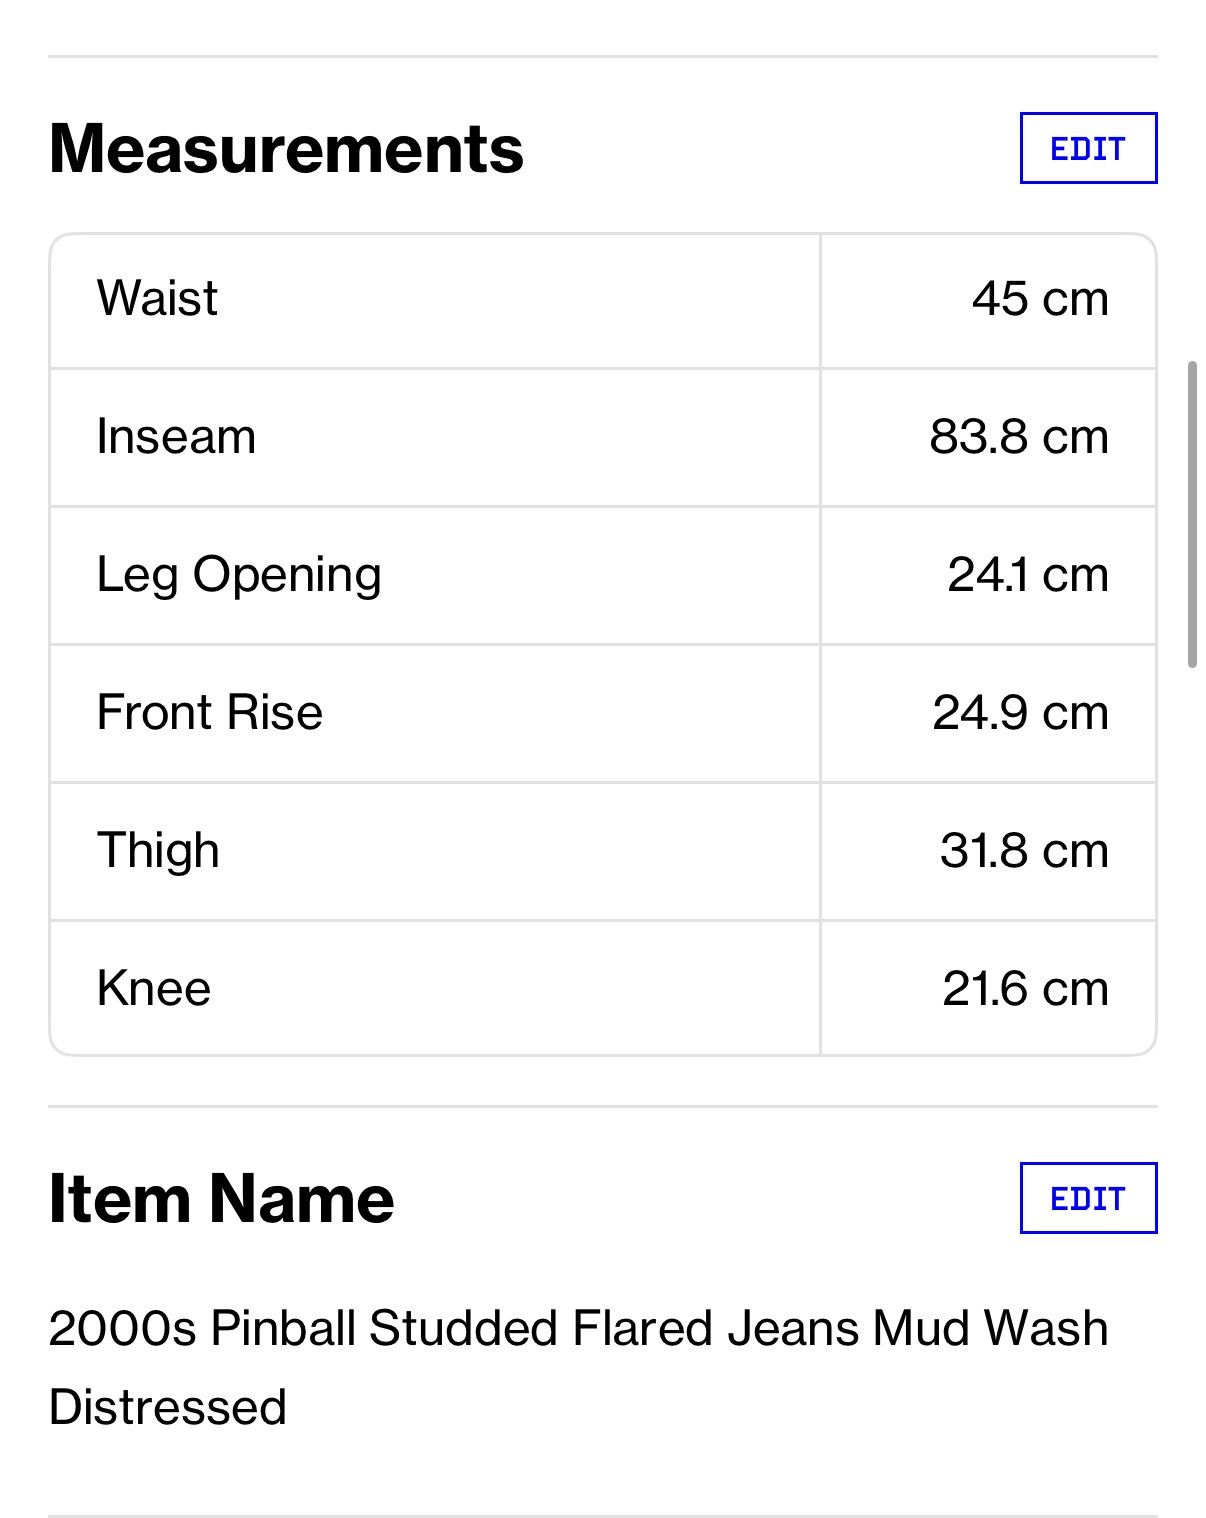
Task: Select the 45 cm waist value
Action: tap(1040, 299)
